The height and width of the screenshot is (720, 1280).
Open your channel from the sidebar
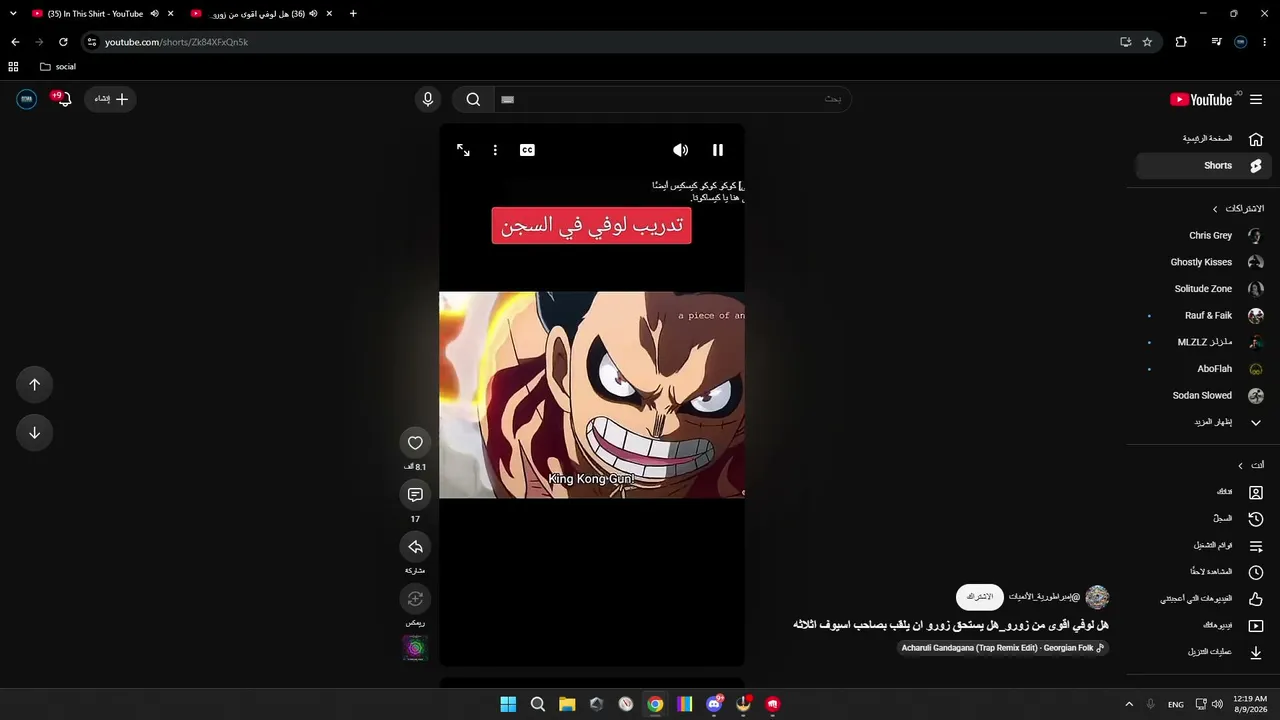(1204, 492)
